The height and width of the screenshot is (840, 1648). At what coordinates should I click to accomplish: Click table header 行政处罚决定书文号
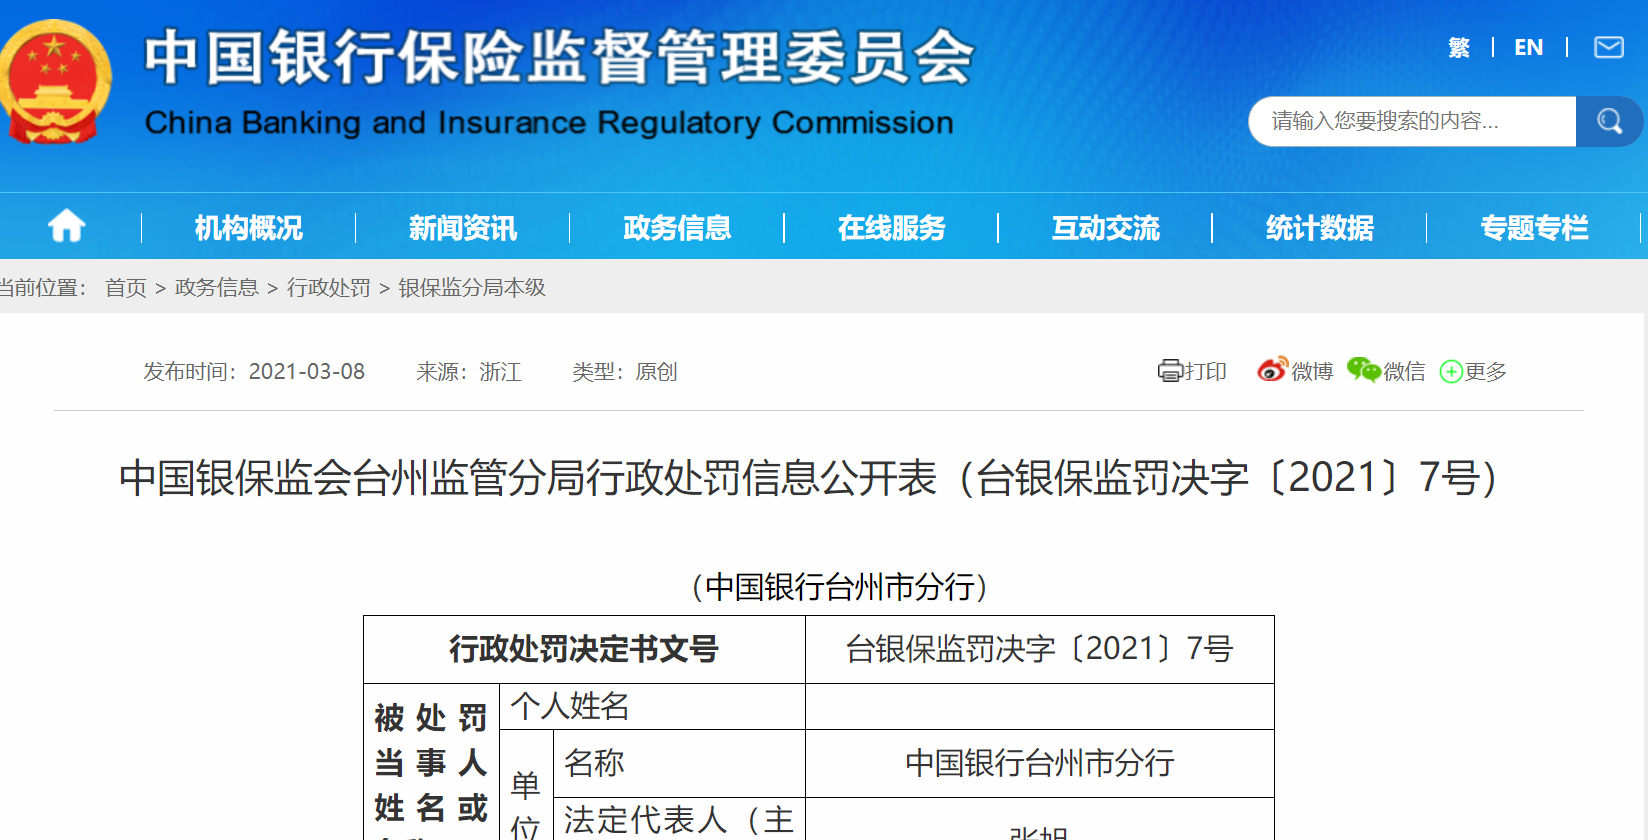click(x=584, y=649)
